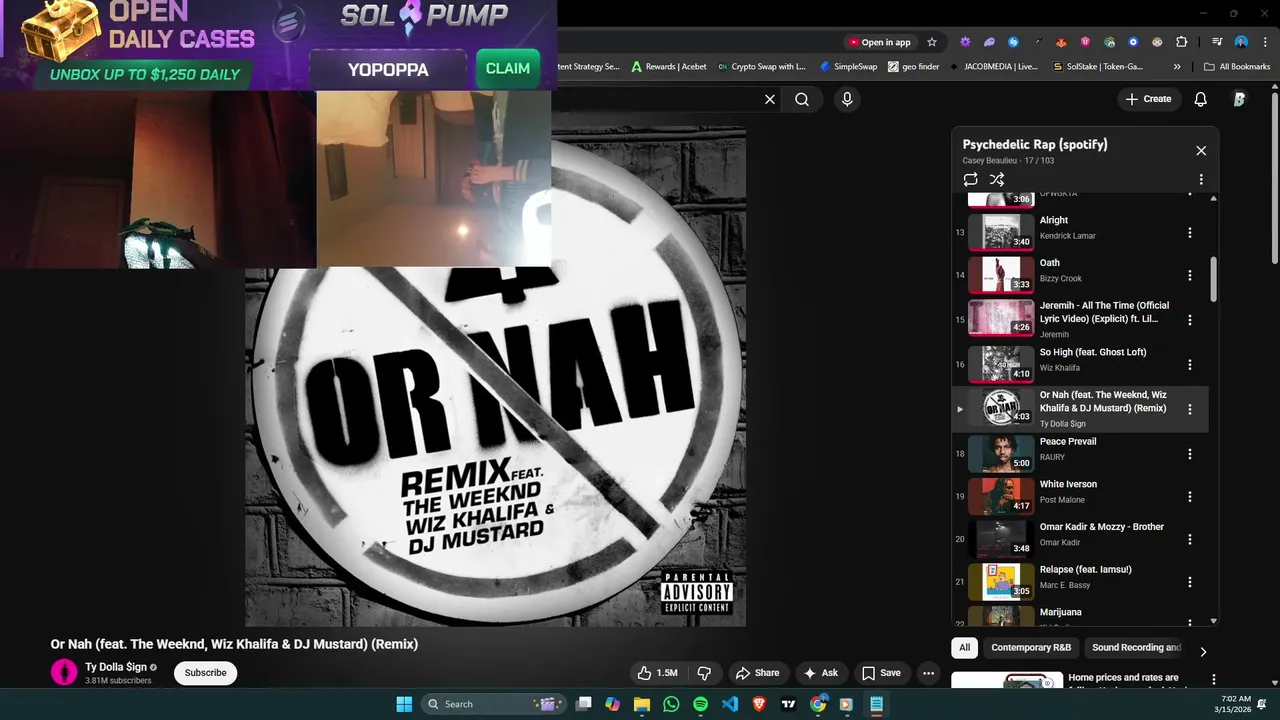Open WhatsApp from the taskbar
Viewport: 1280px width, 720px height.
[671, 704]
